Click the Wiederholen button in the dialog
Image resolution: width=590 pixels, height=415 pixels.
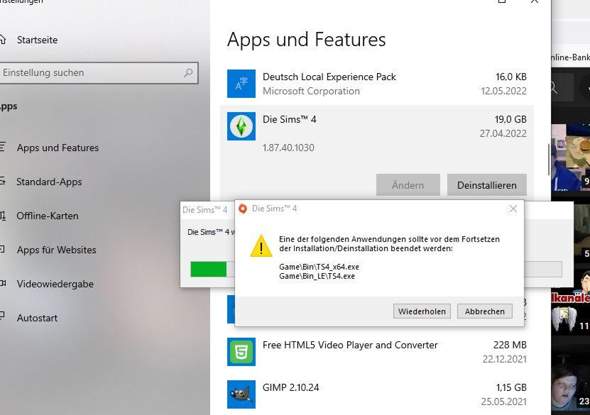[422, 312]
